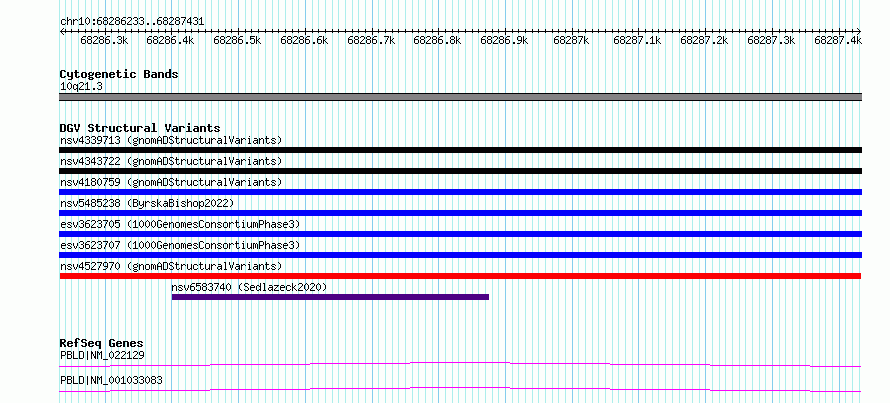Click the 68287k ruler tick label

point(571,40)
